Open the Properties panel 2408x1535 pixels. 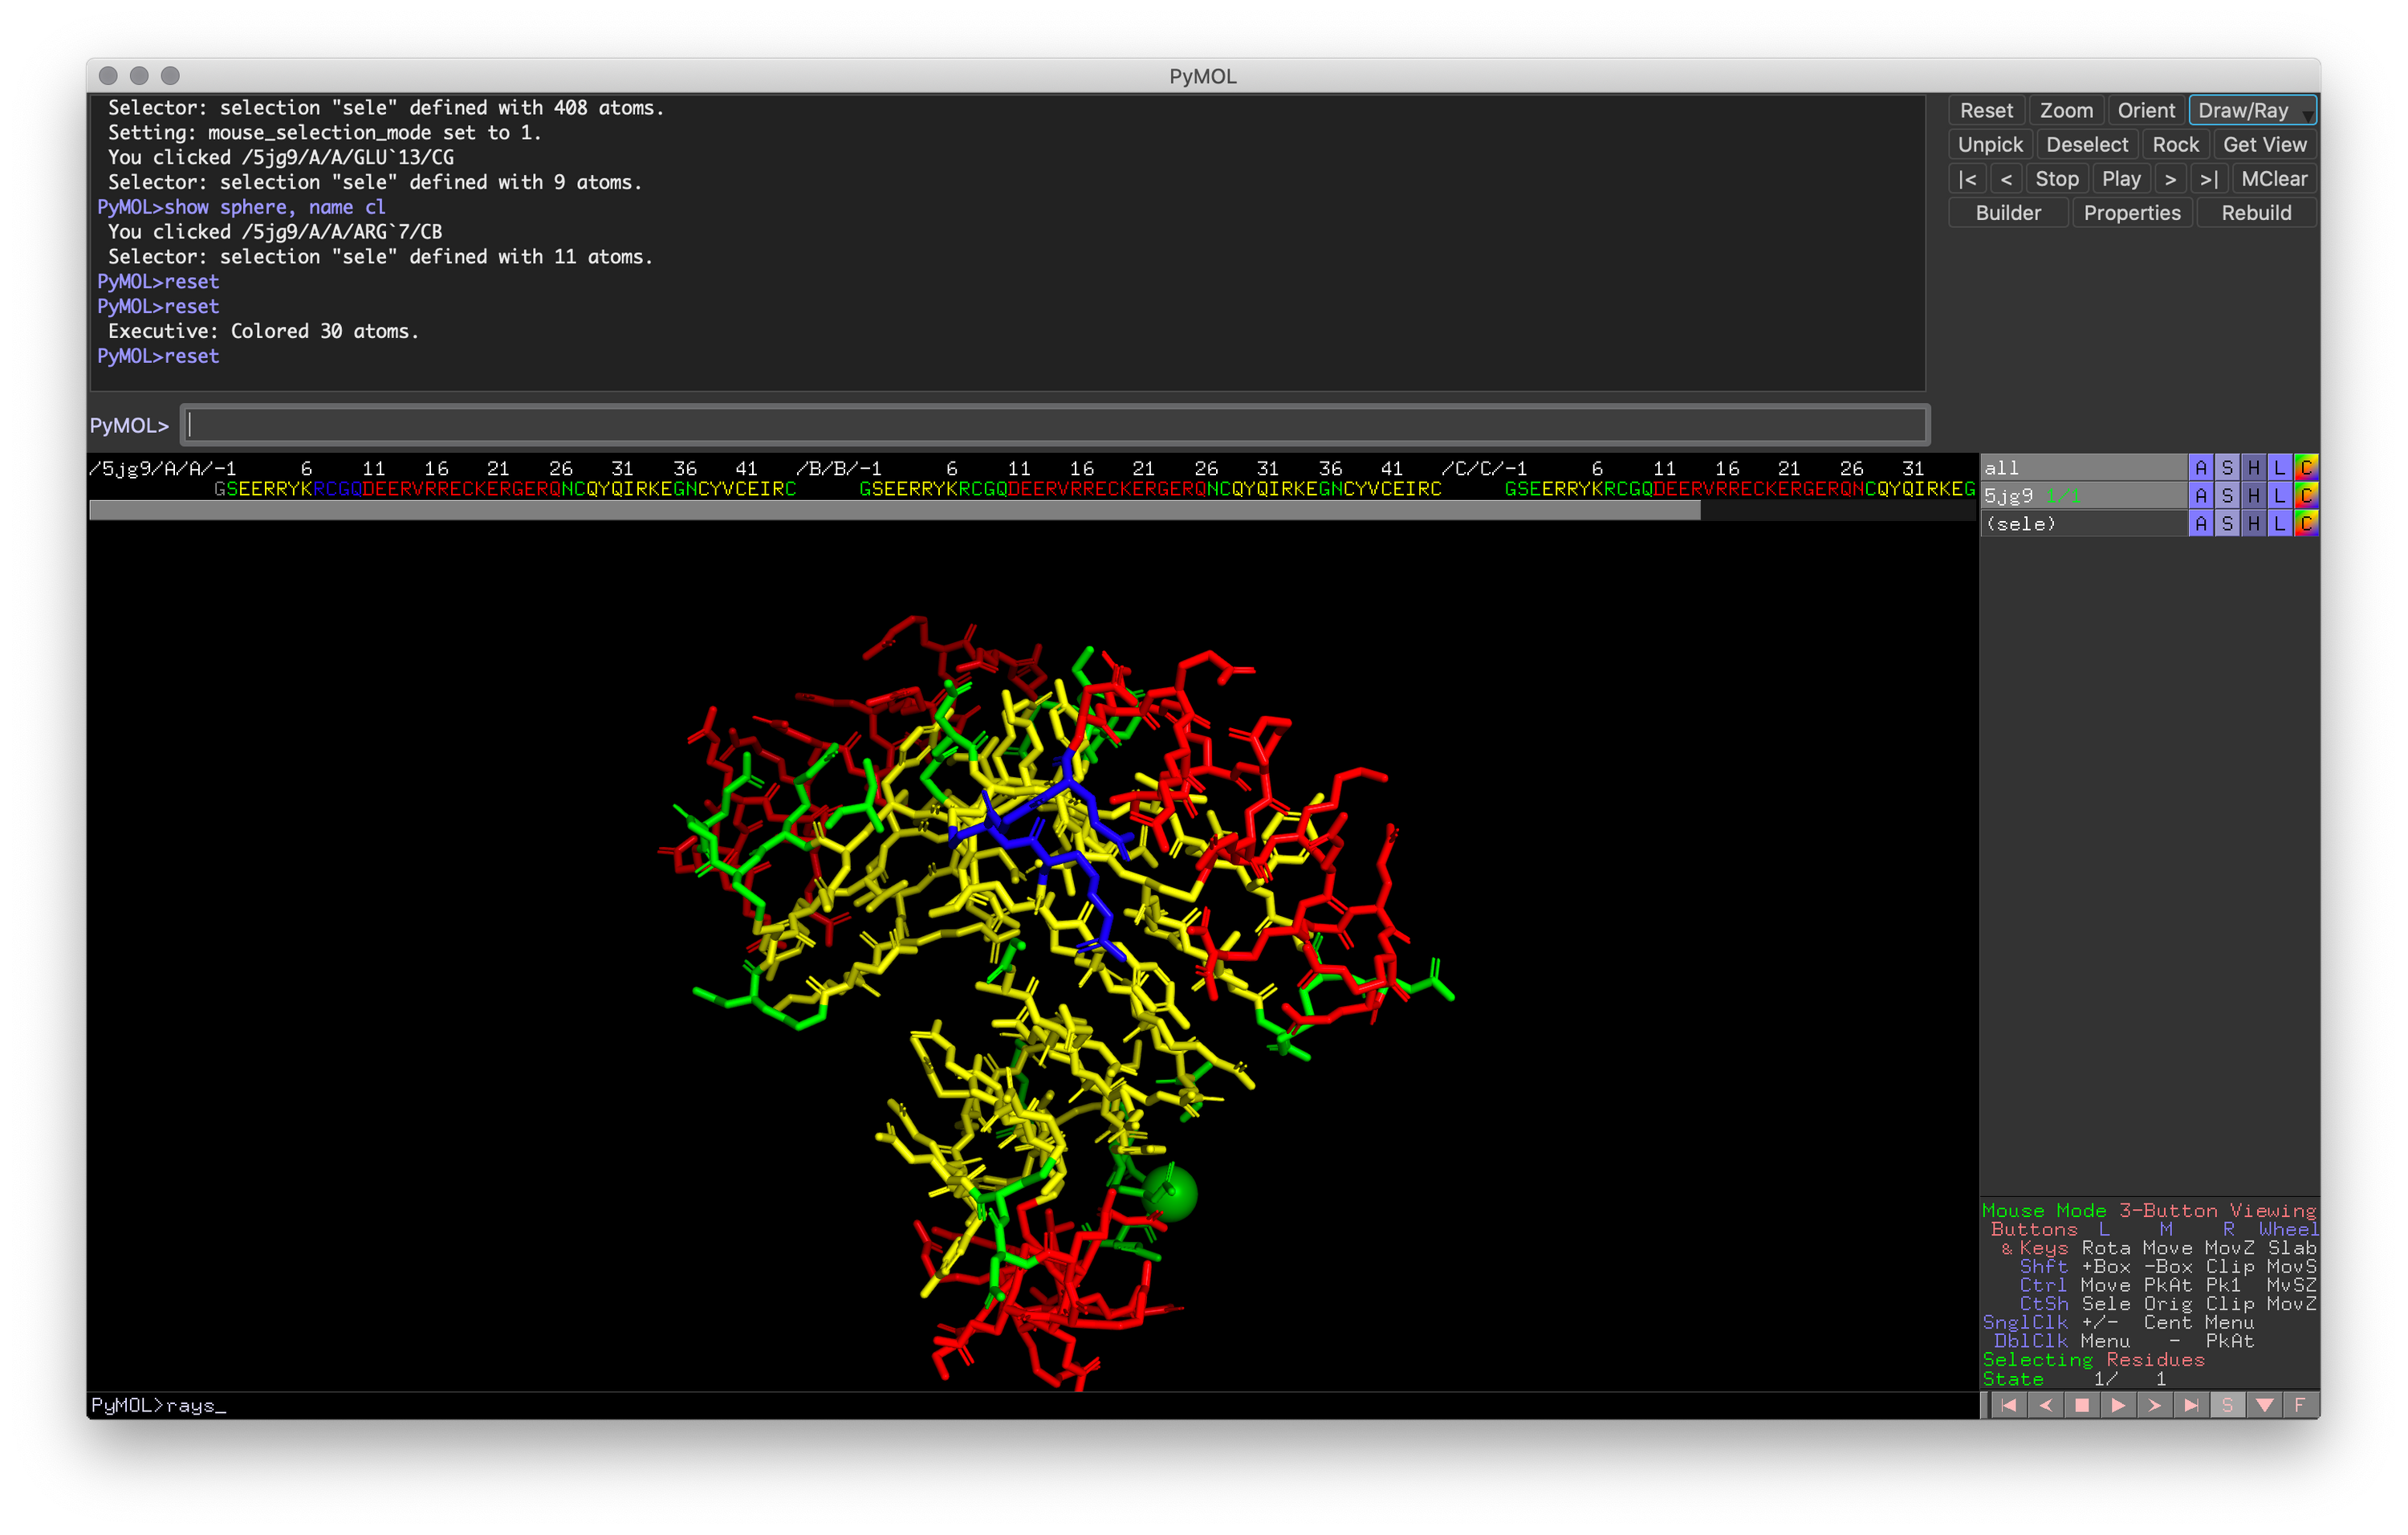coord(2132,212)
